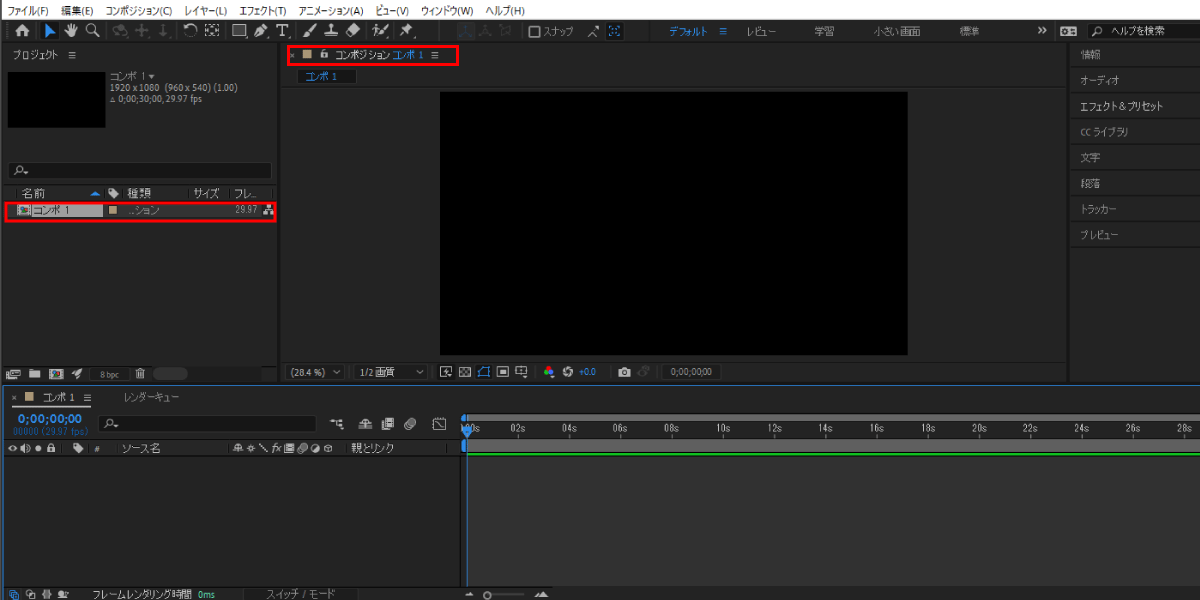Toggle lock on composition viewer tab
1200x600 pixels.
pos(324,54)
